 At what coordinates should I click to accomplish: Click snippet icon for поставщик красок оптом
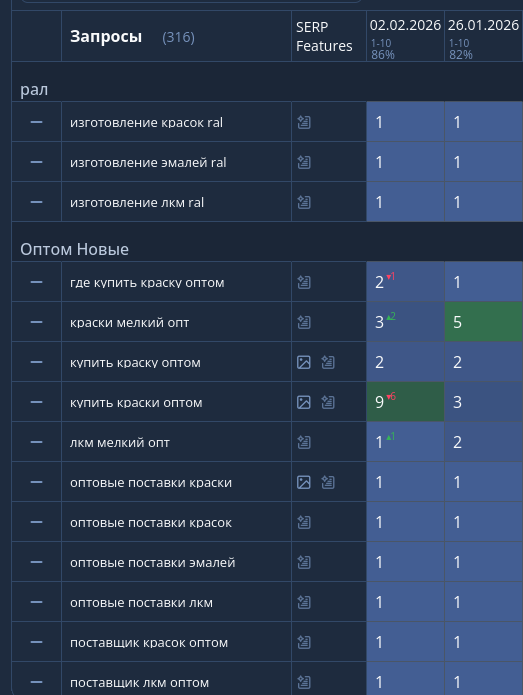304,642
